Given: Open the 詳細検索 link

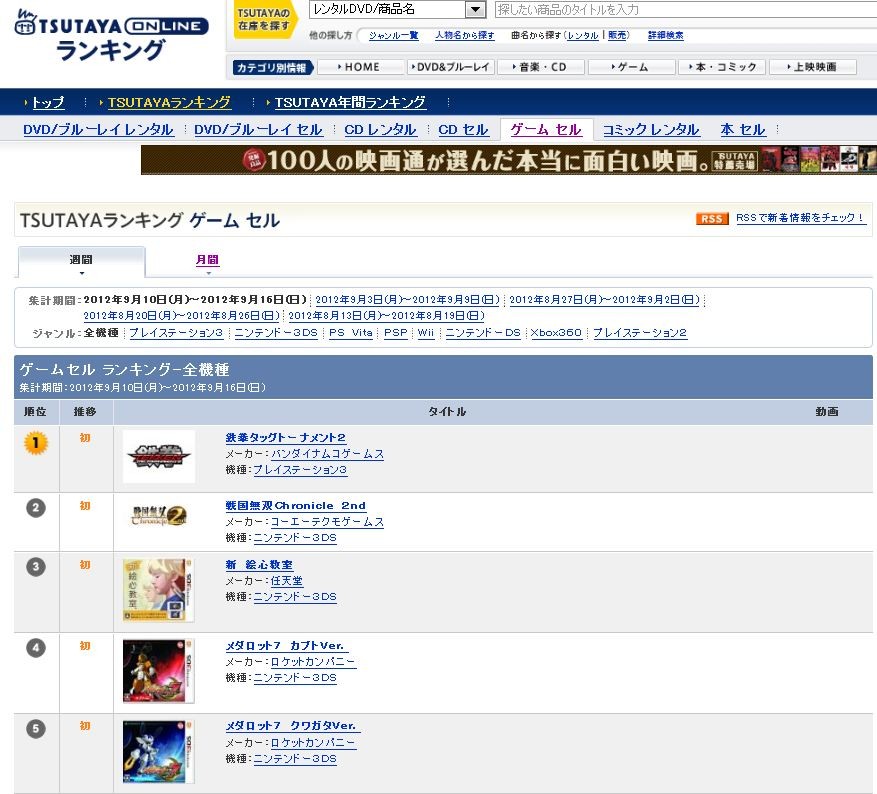Looking at the screenshot, I should coord(666,35).
